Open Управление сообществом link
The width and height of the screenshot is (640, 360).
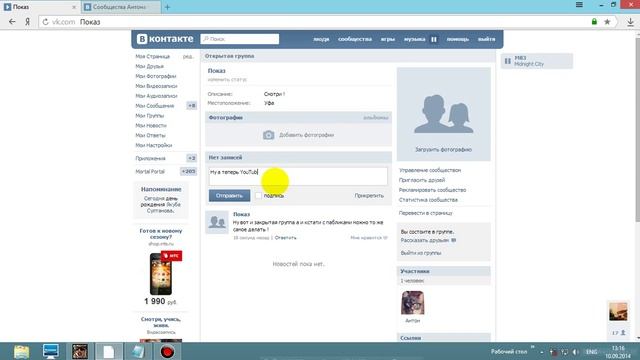pyautogui.click(x=430, y=170)
